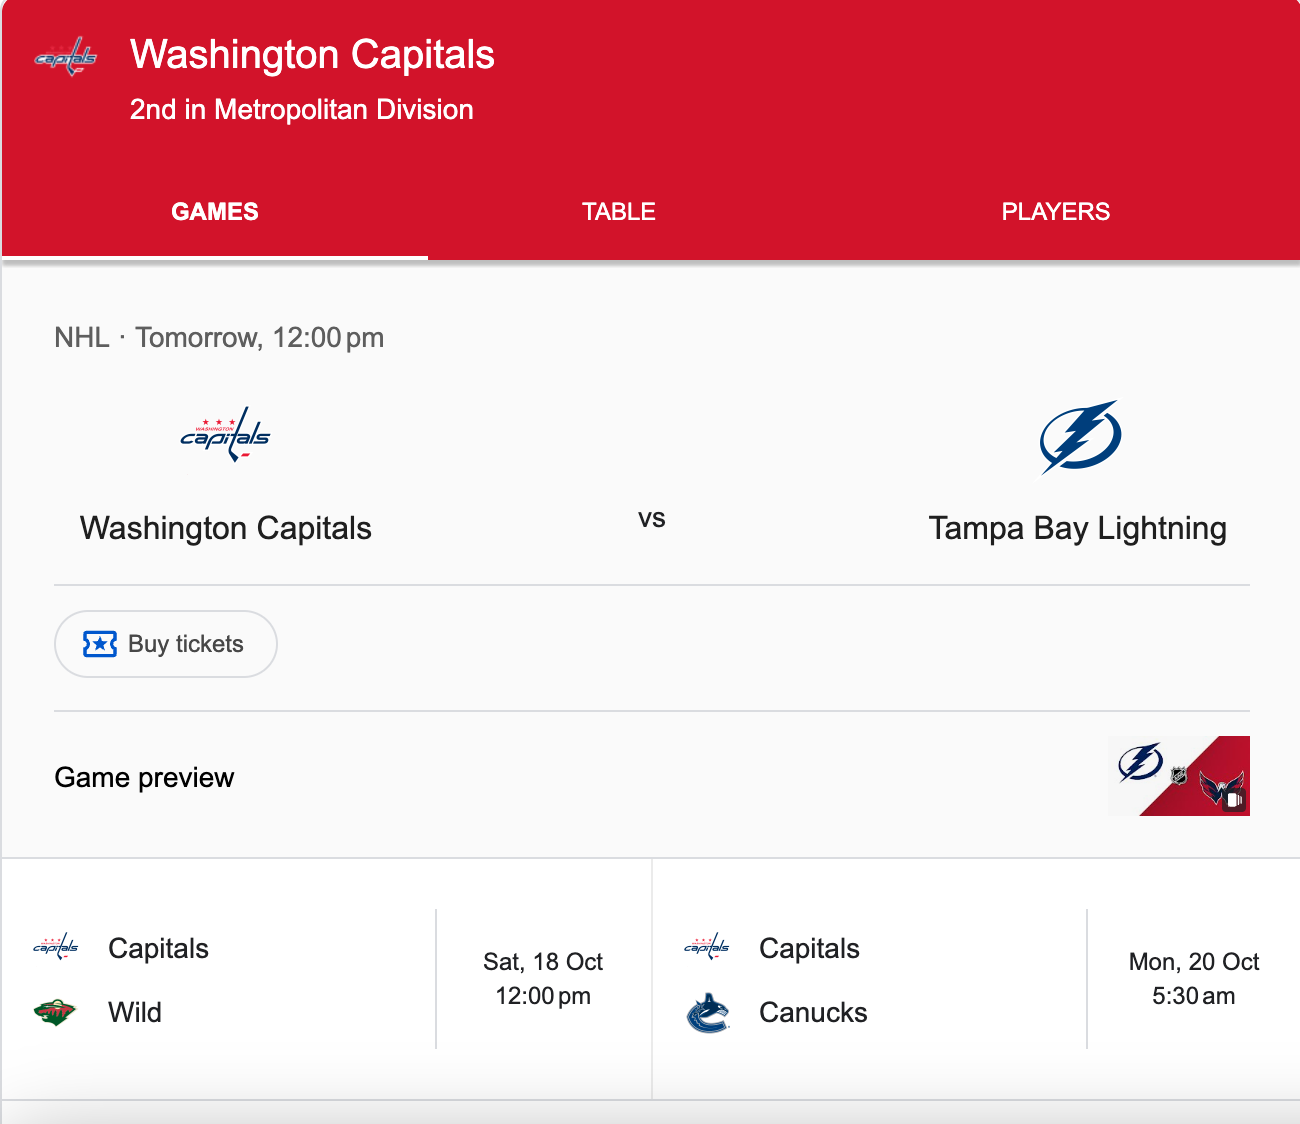The height and width of the screenshot is (1124, 1300).
Task: Click the Capitals logo in the header
Action: [x=66, y=57]
